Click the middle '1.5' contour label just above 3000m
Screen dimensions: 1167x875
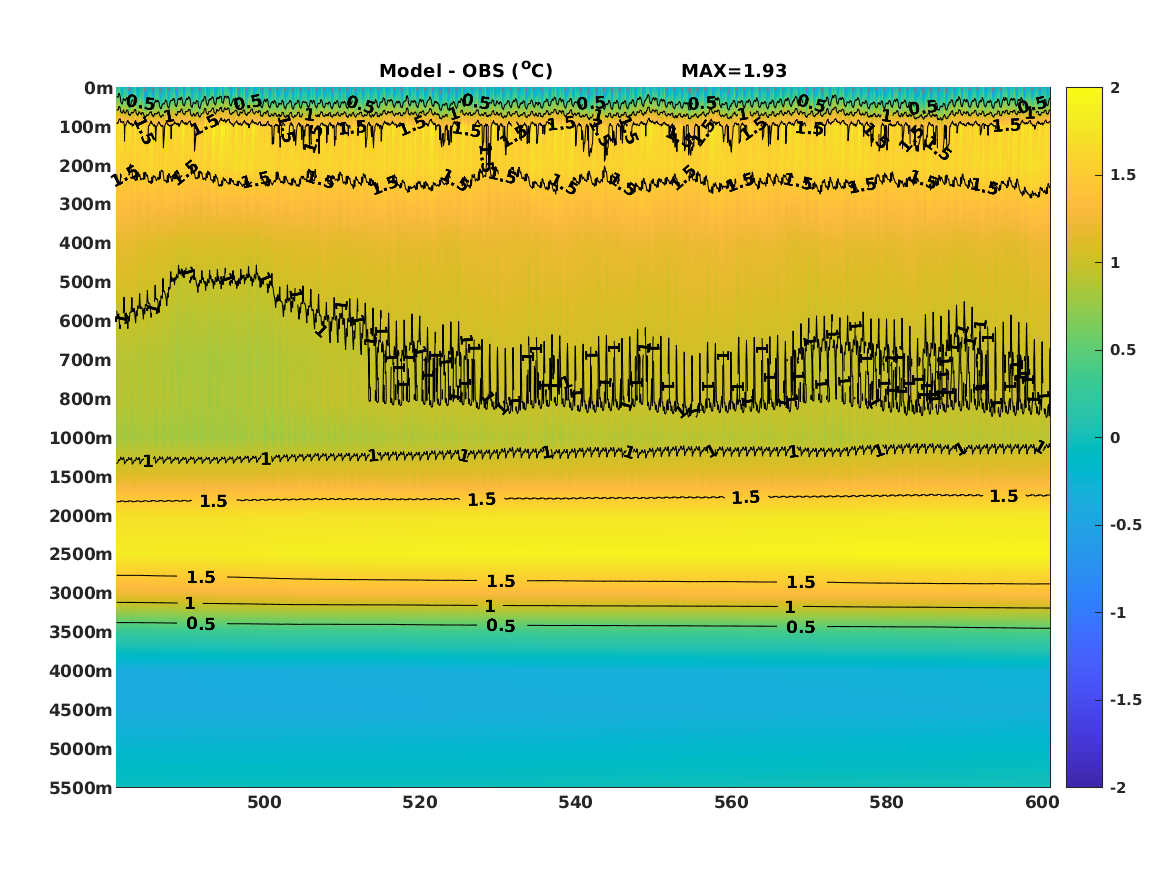point(501,581)
